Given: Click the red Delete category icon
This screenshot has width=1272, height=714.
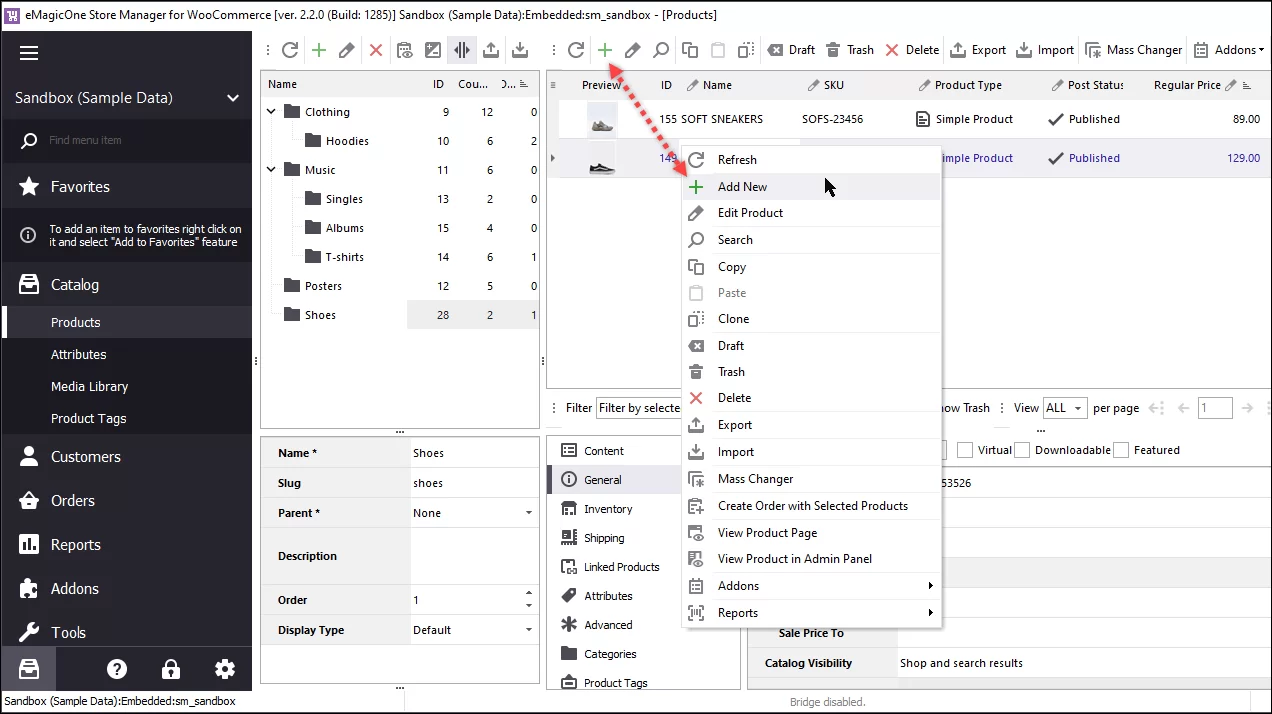Looking at the screenshot, I should tap(375, 49).
